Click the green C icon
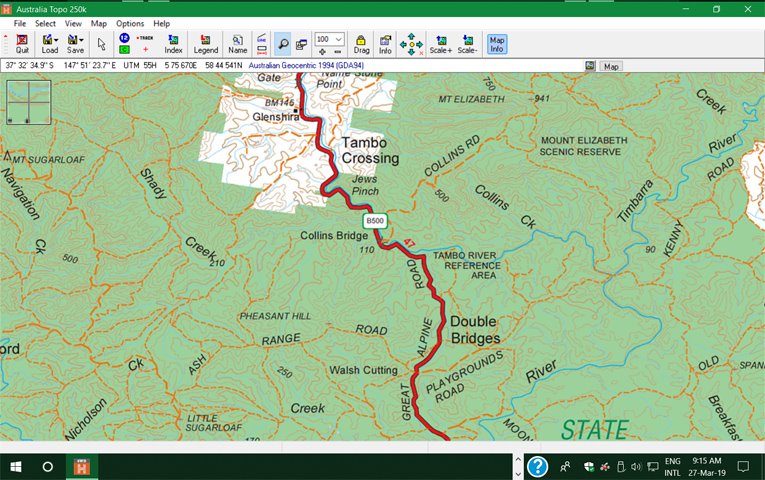The height and width of the screenshot is (480, 765). click(x=124, y=49)
